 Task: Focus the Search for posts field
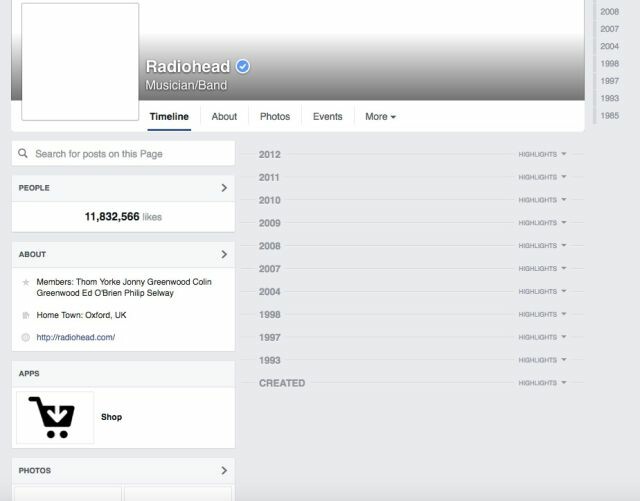click(123, 154)
